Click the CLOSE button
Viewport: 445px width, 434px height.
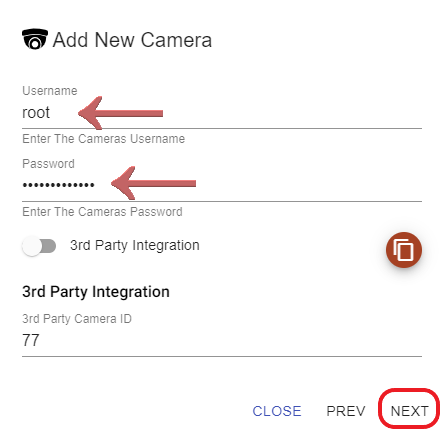click(x=277, y=411)
